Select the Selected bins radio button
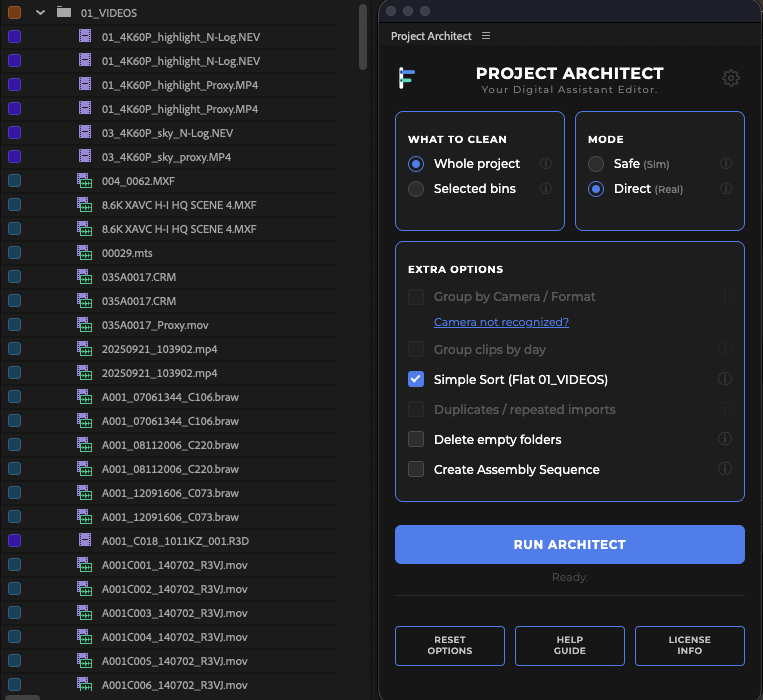Image resolution: width=763 pixels, height=700 pixels. pos(416,189)
